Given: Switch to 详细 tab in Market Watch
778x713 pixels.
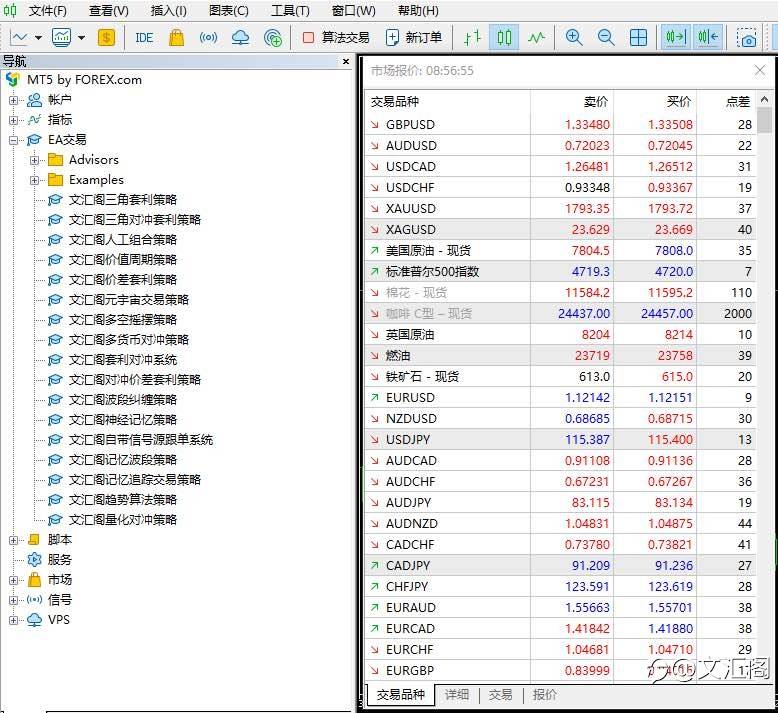Looking at the screenshot, I should tap(456, 695).
